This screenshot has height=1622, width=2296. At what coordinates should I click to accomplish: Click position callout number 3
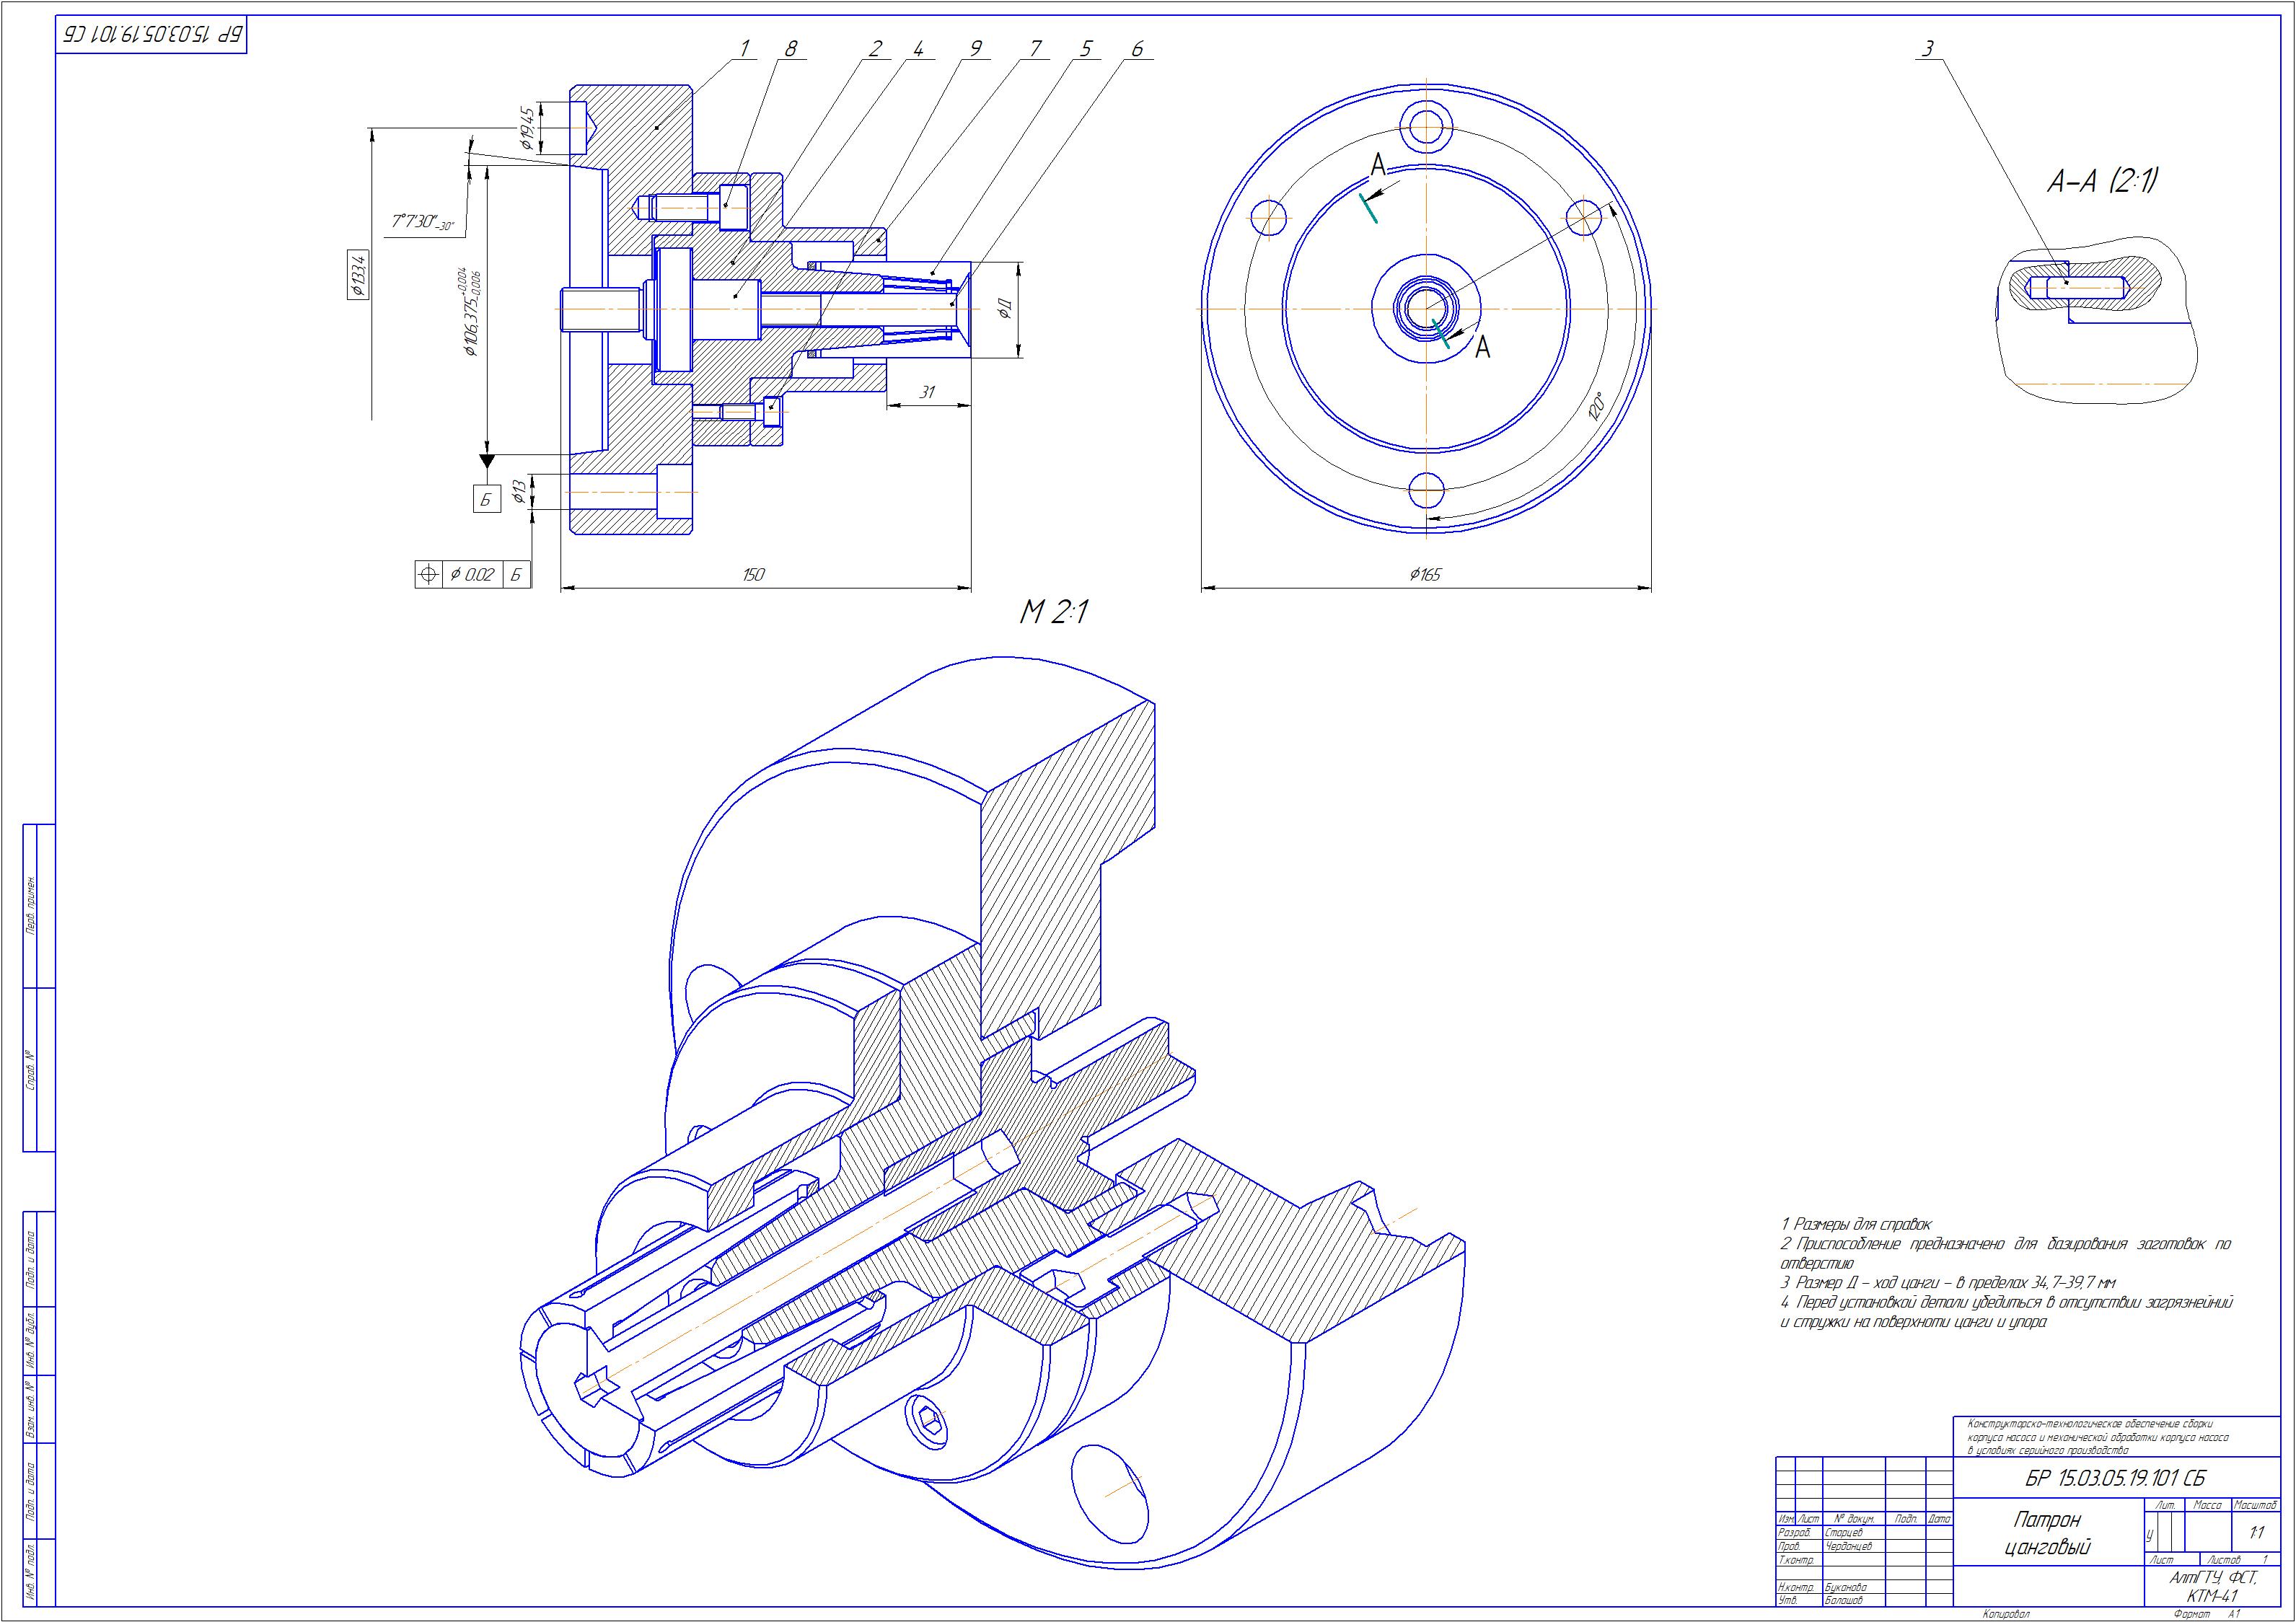1928,48
